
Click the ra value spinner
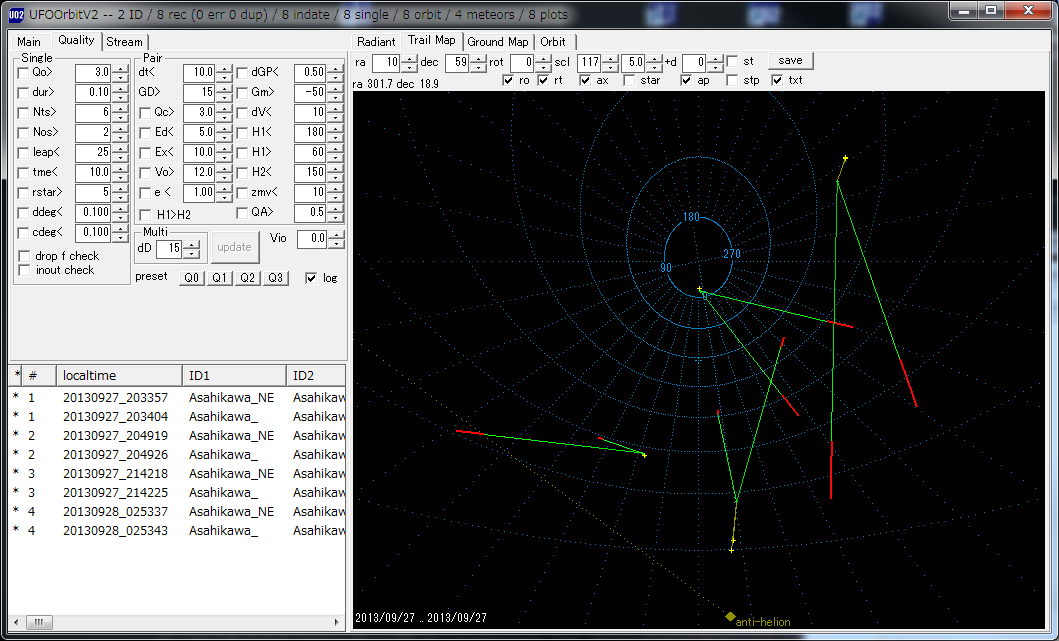tap(409, 63)
